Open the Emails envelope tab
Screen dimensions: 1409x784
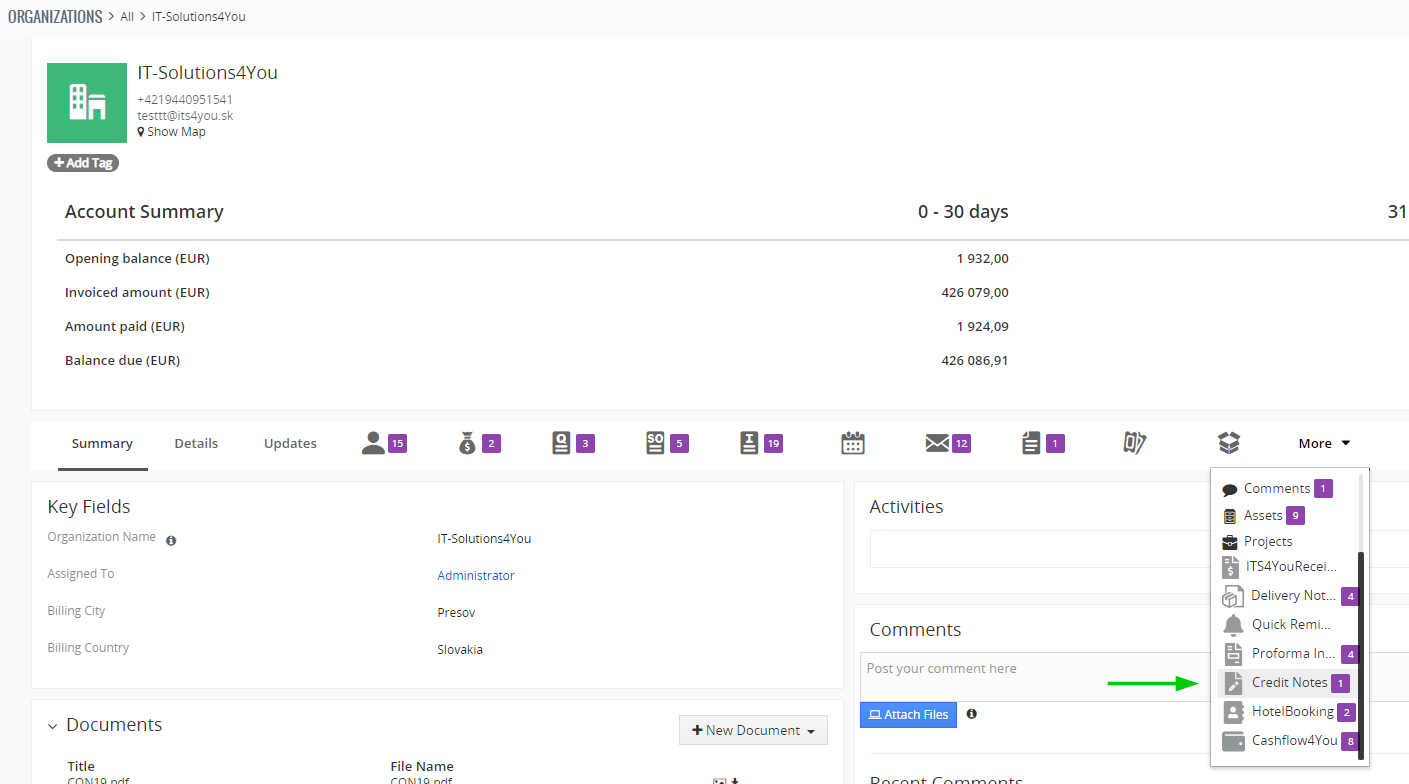937,443
